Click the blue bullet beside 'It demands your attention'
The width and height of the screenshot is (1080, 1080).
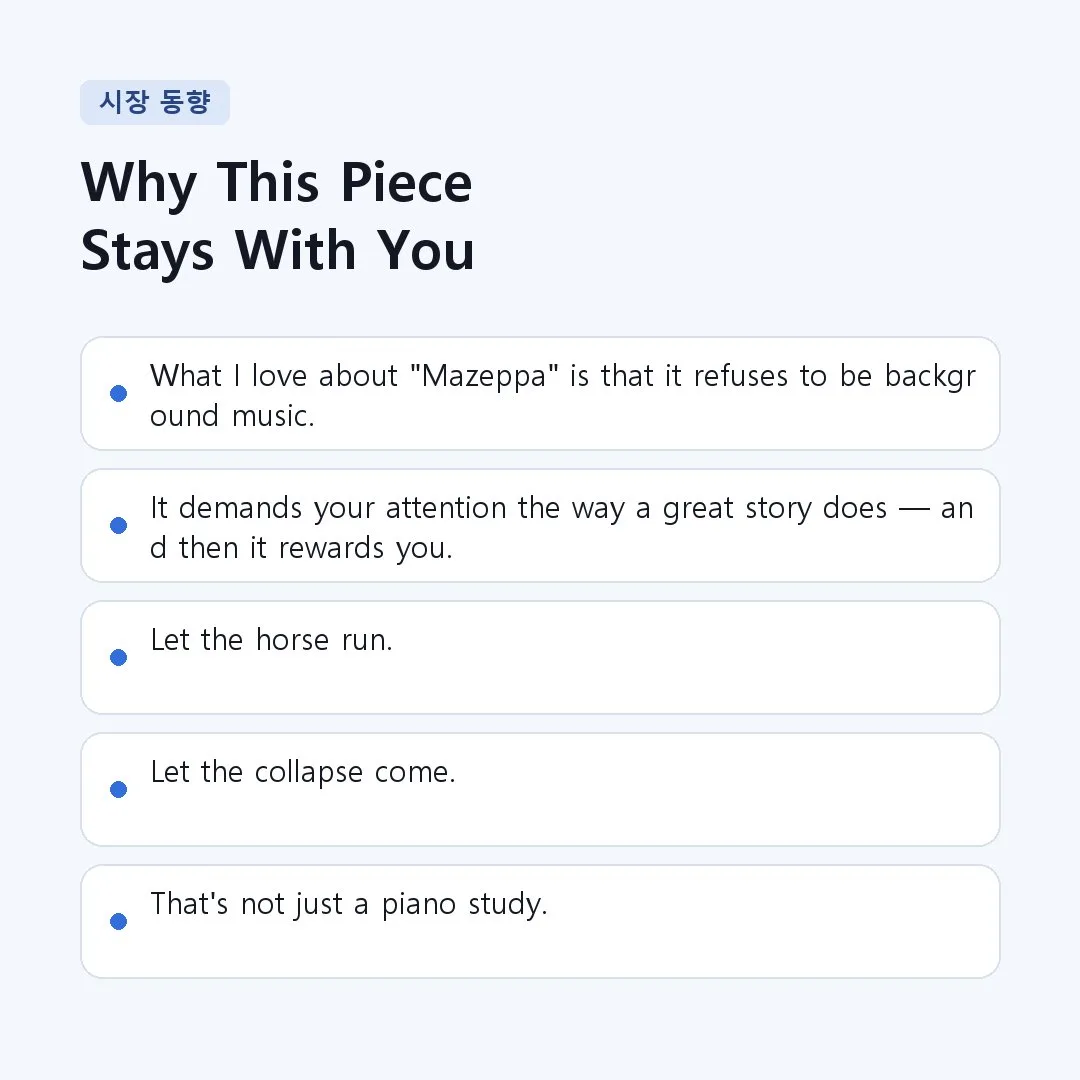pos(118,526)
